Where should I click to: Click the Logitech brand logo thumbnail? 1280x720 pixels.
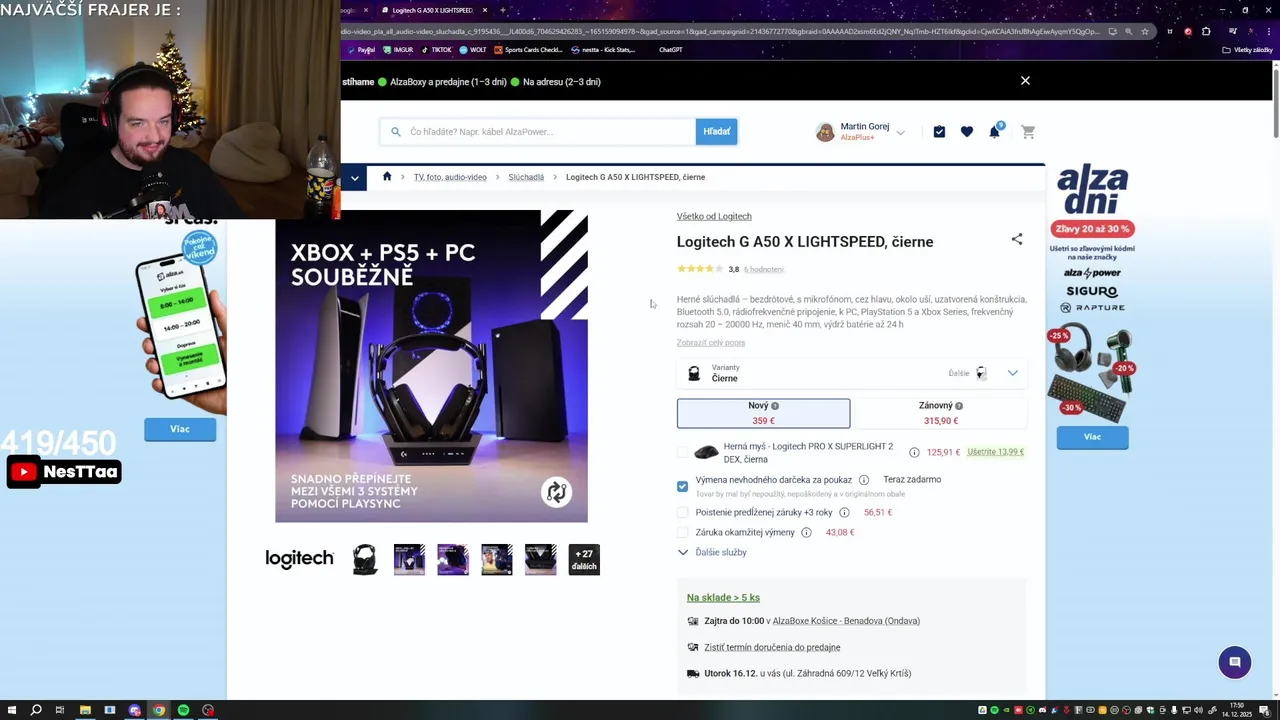pos(299,559)
